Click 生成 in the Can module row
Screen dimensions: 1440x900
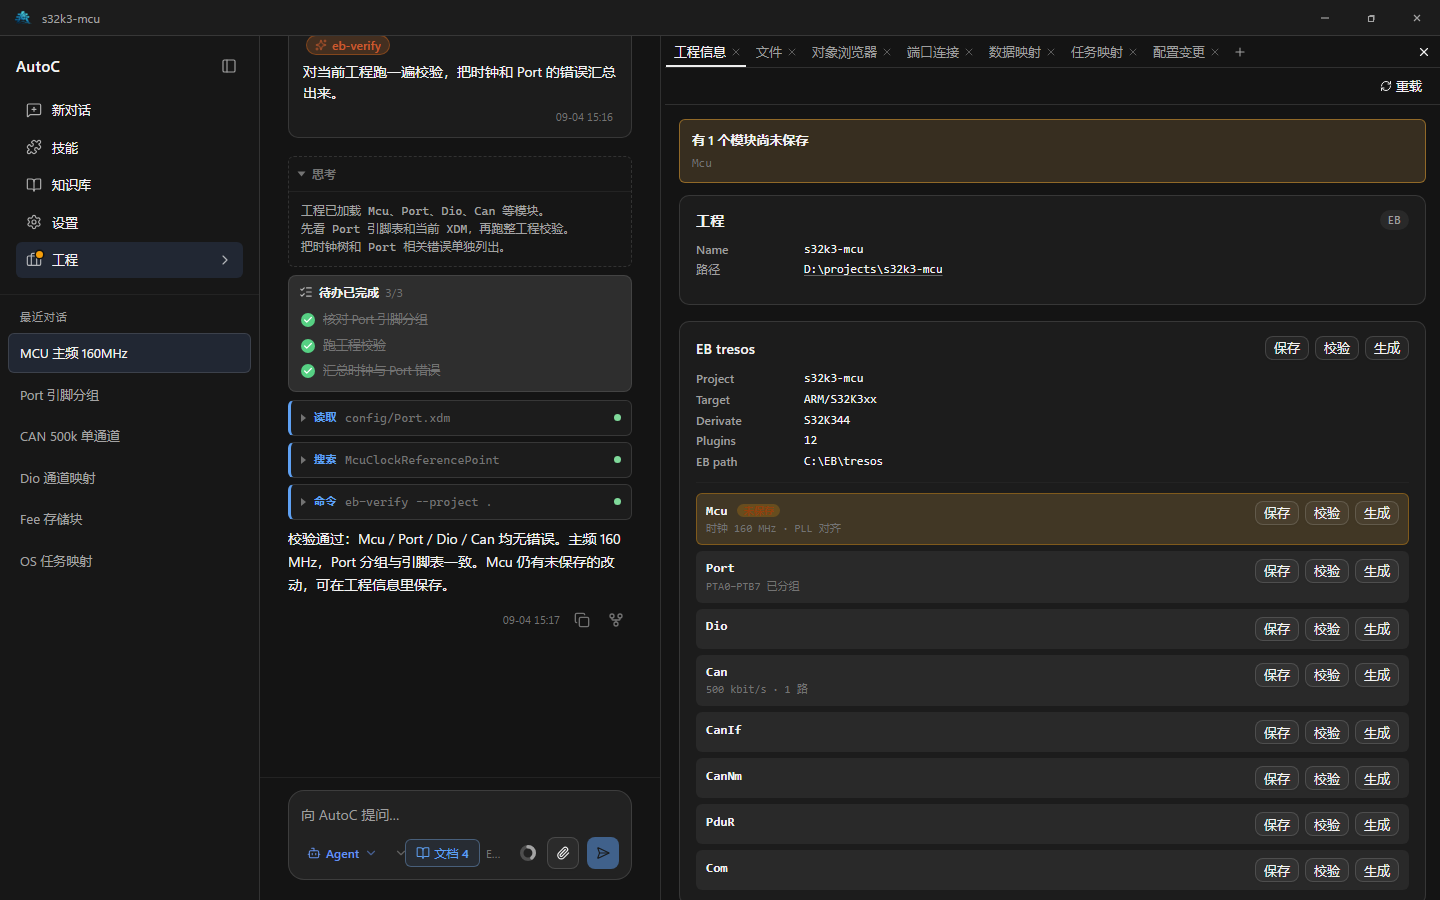tap(1377, 675)
